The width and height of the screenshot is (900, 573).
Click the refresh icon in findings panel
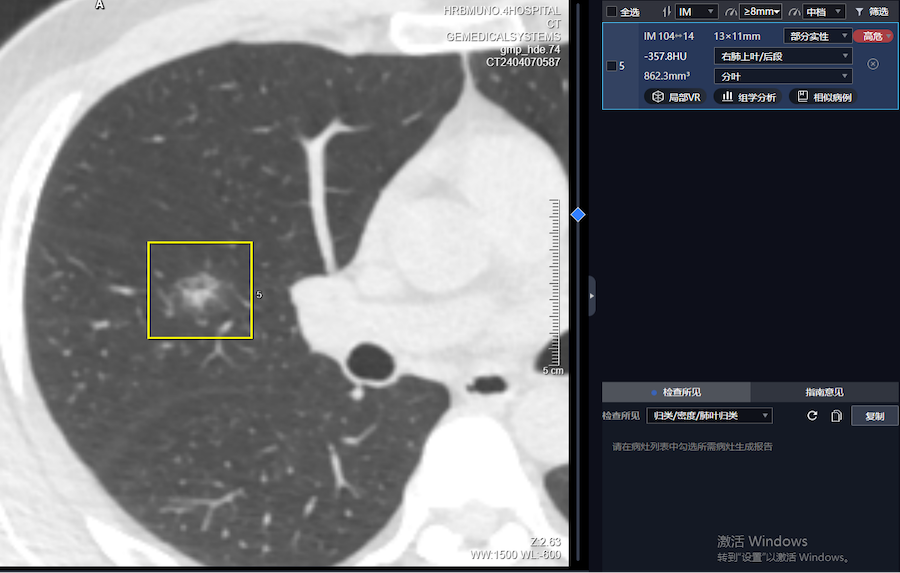point(812,416)
